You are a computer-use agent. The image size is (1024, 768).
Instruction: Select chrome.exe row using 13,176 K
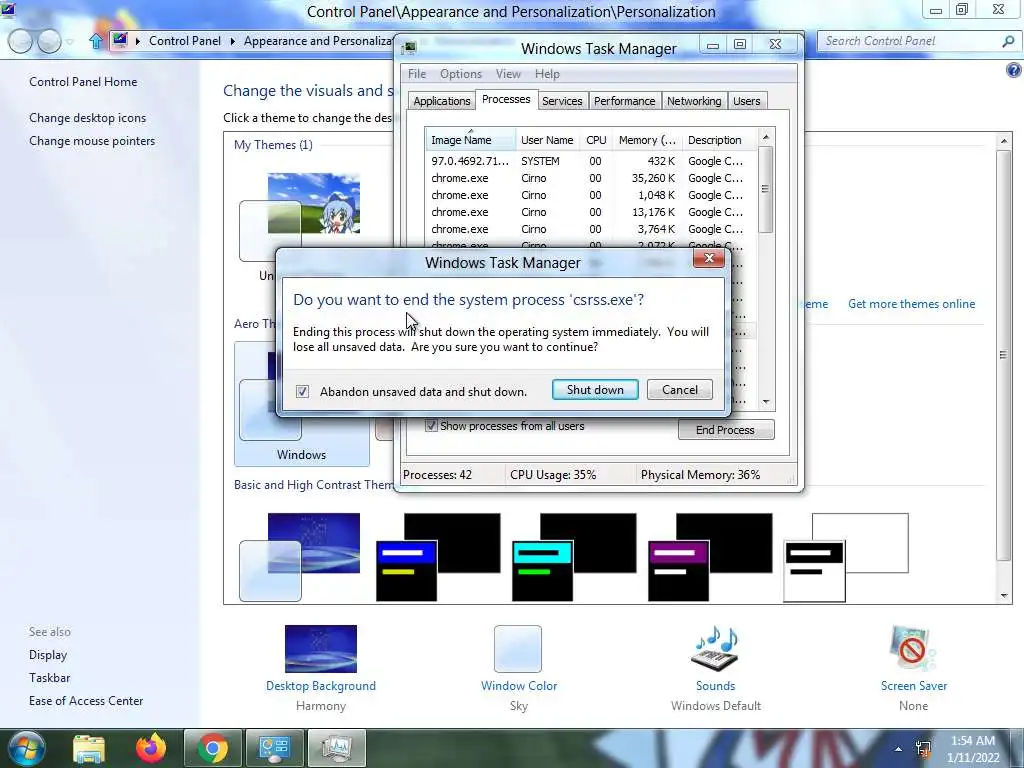[x=592, y=212]
